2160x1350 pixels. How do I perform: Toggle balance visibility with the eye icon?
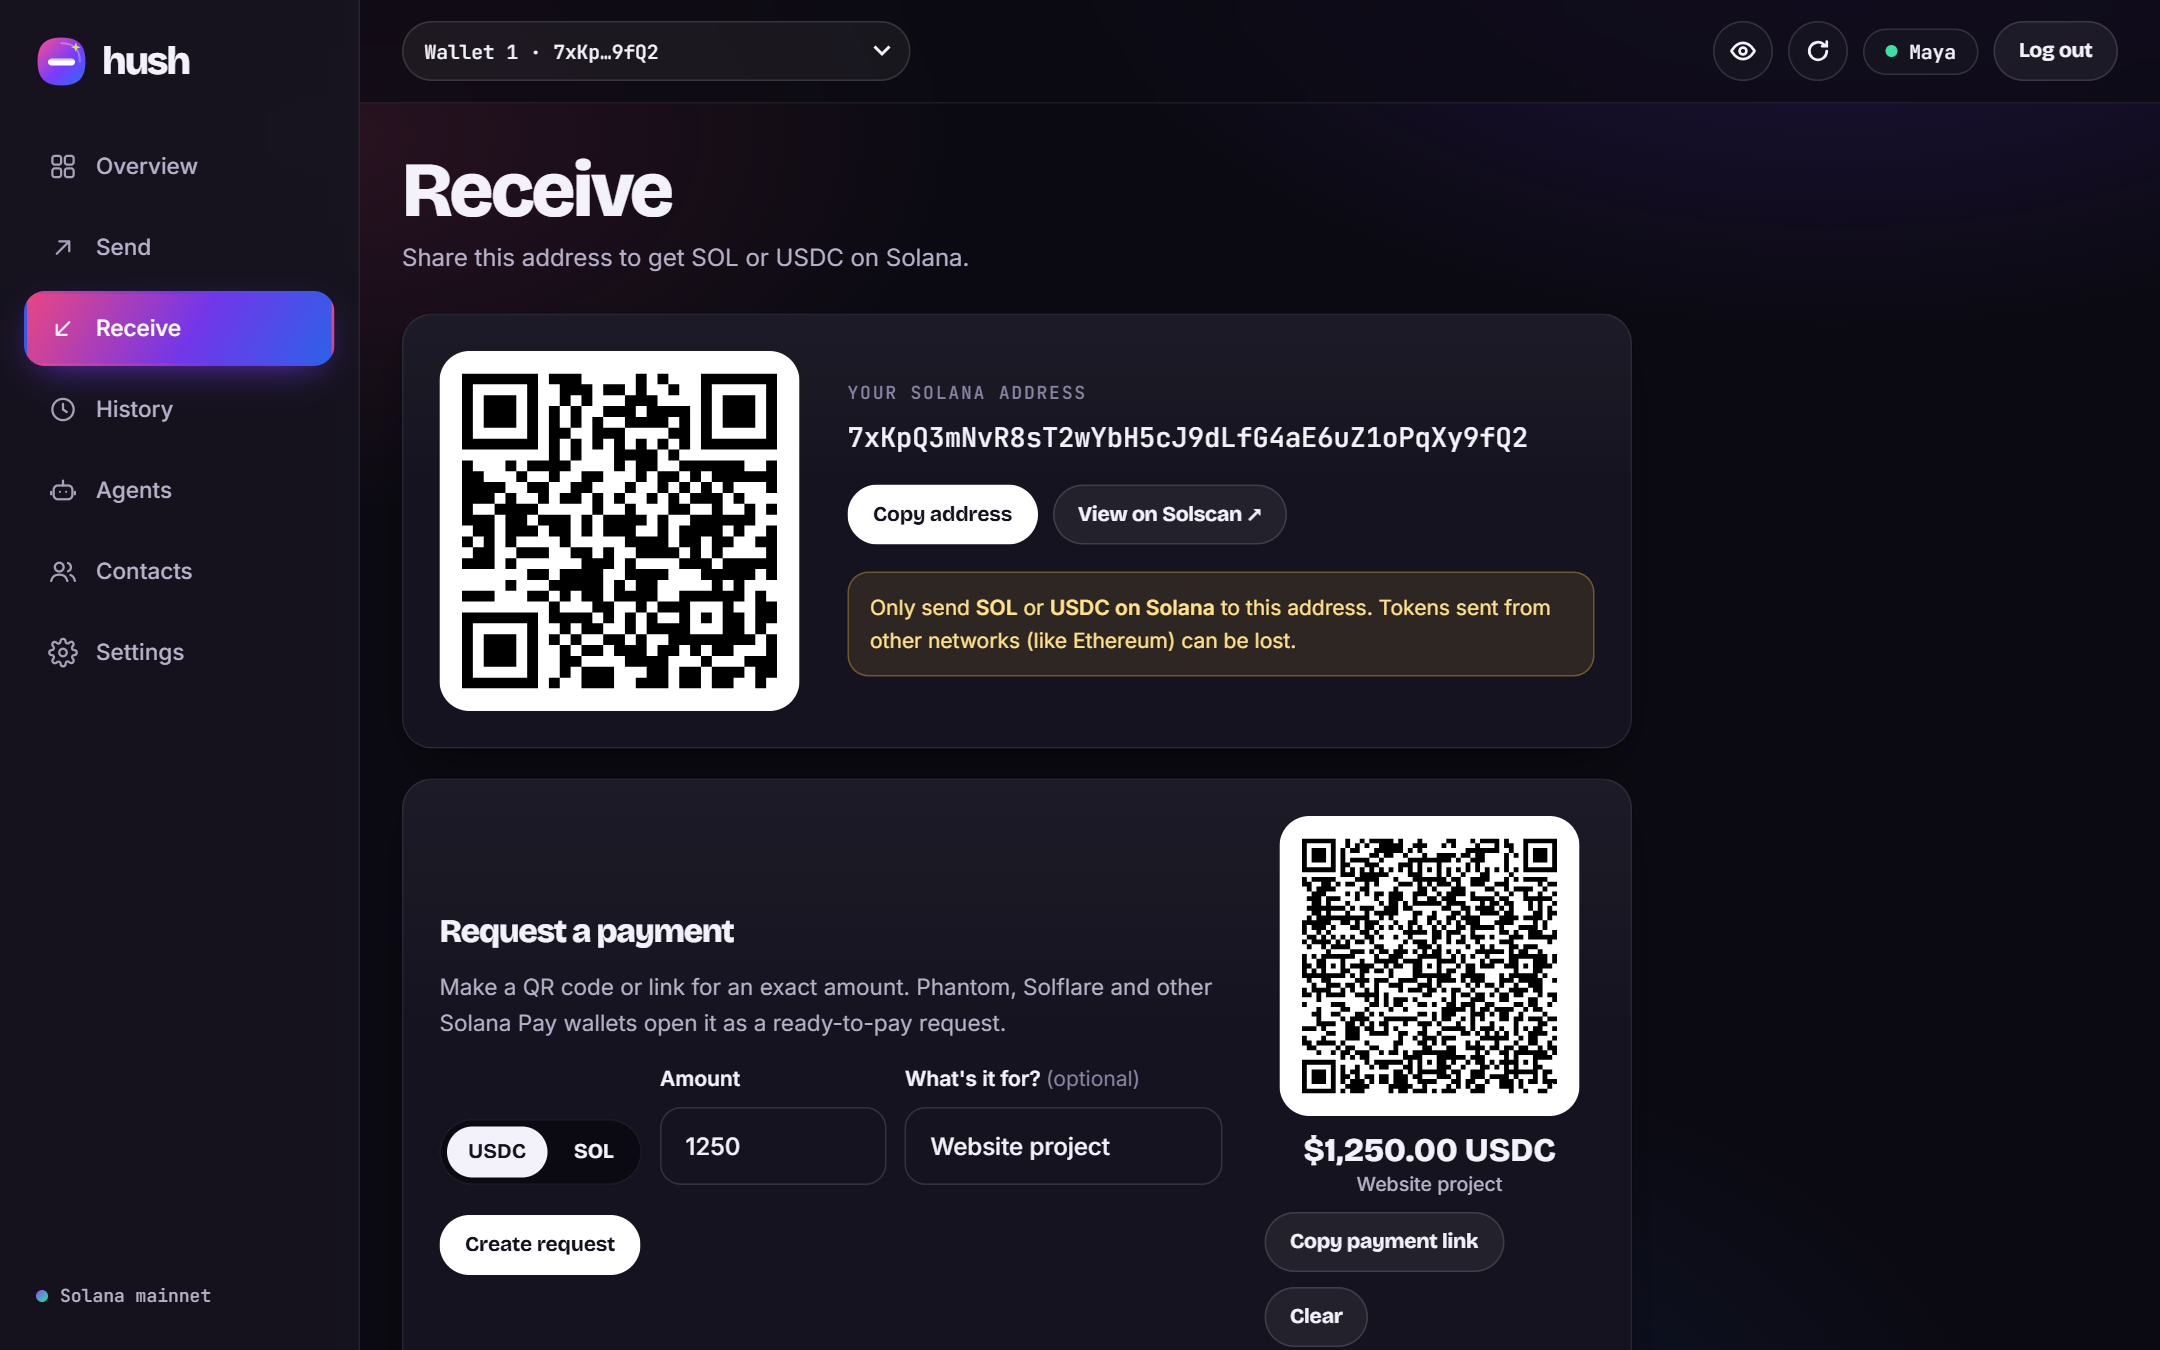(1742, 51)
